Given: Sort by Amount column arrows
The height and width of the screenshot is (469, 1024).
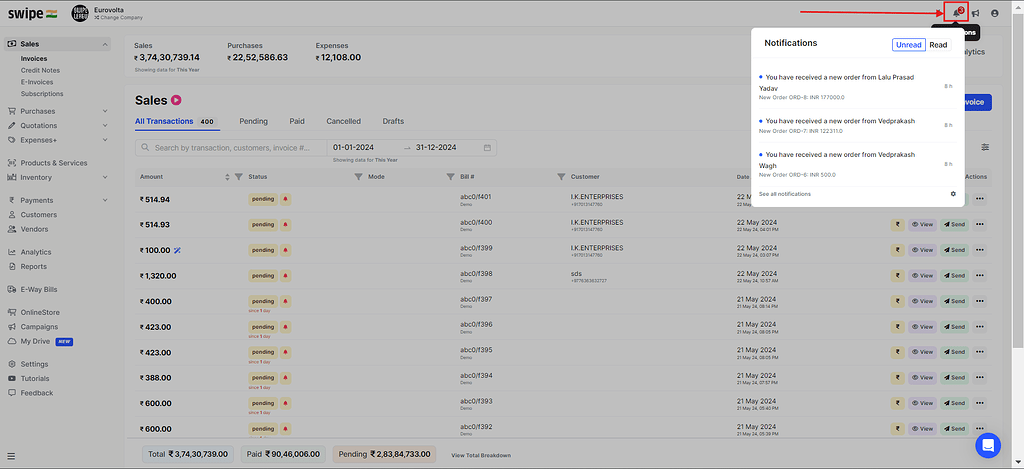Looking at the screenshot, I should pyautogui.click(x=227, y=177).
